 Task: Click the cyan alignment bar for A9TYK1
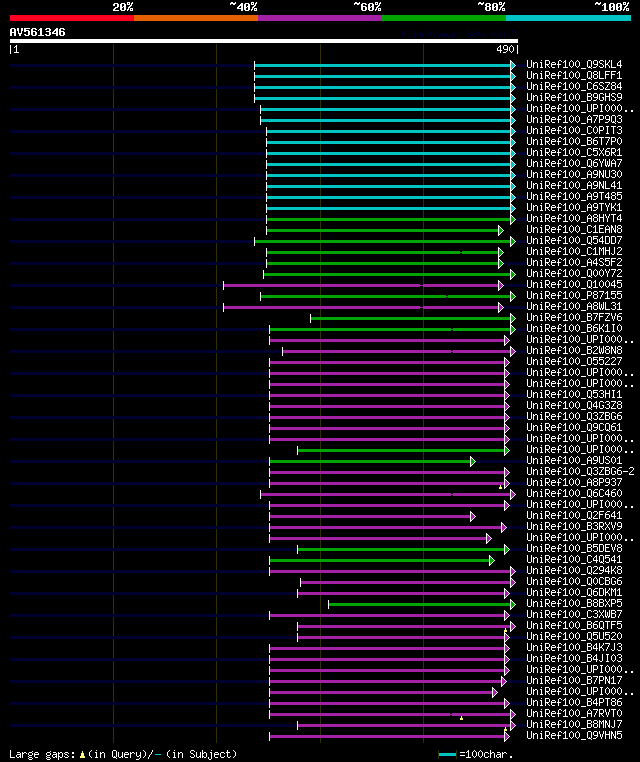391,208
